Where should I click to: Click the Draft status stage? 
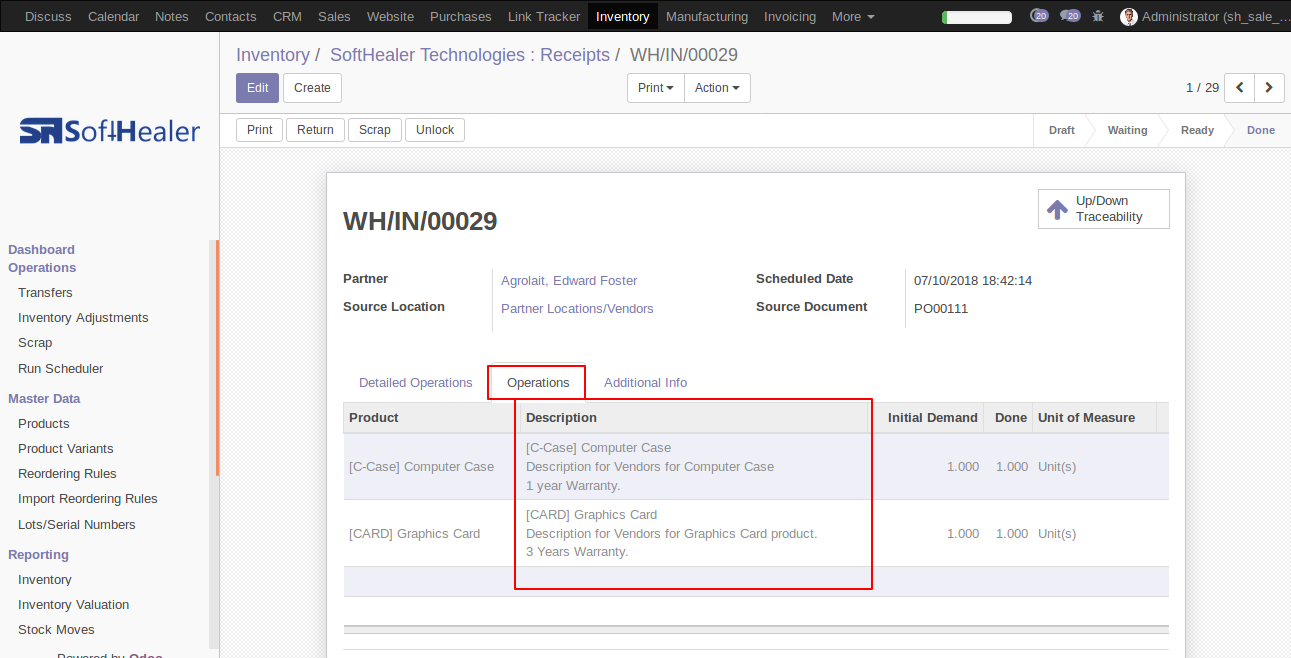click(1061, 130)
